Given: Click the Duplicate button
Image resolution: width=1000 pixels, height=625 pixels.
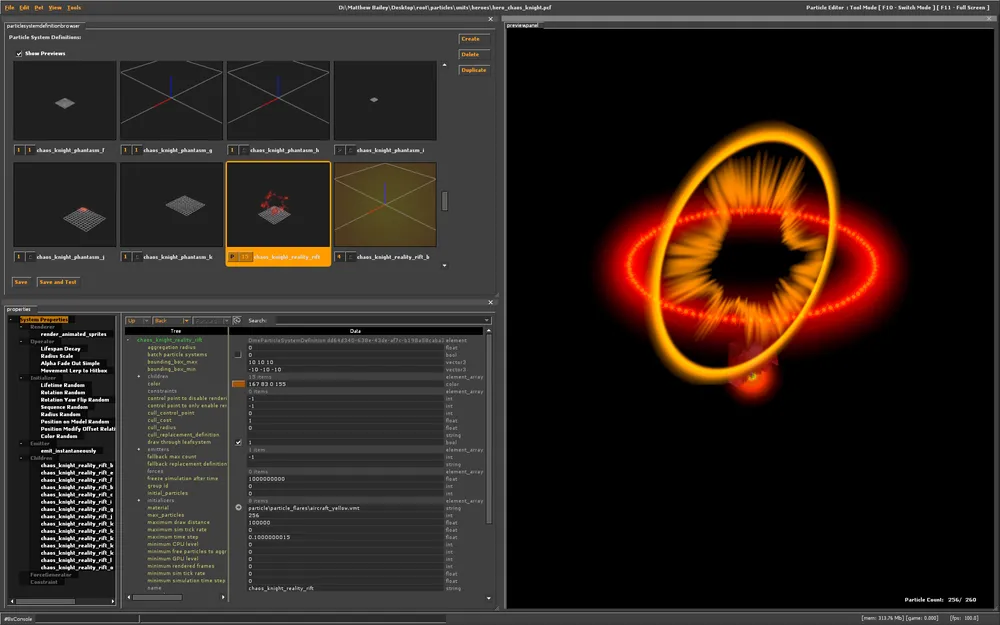Looking at the screenshot, I should coord(473,70).
